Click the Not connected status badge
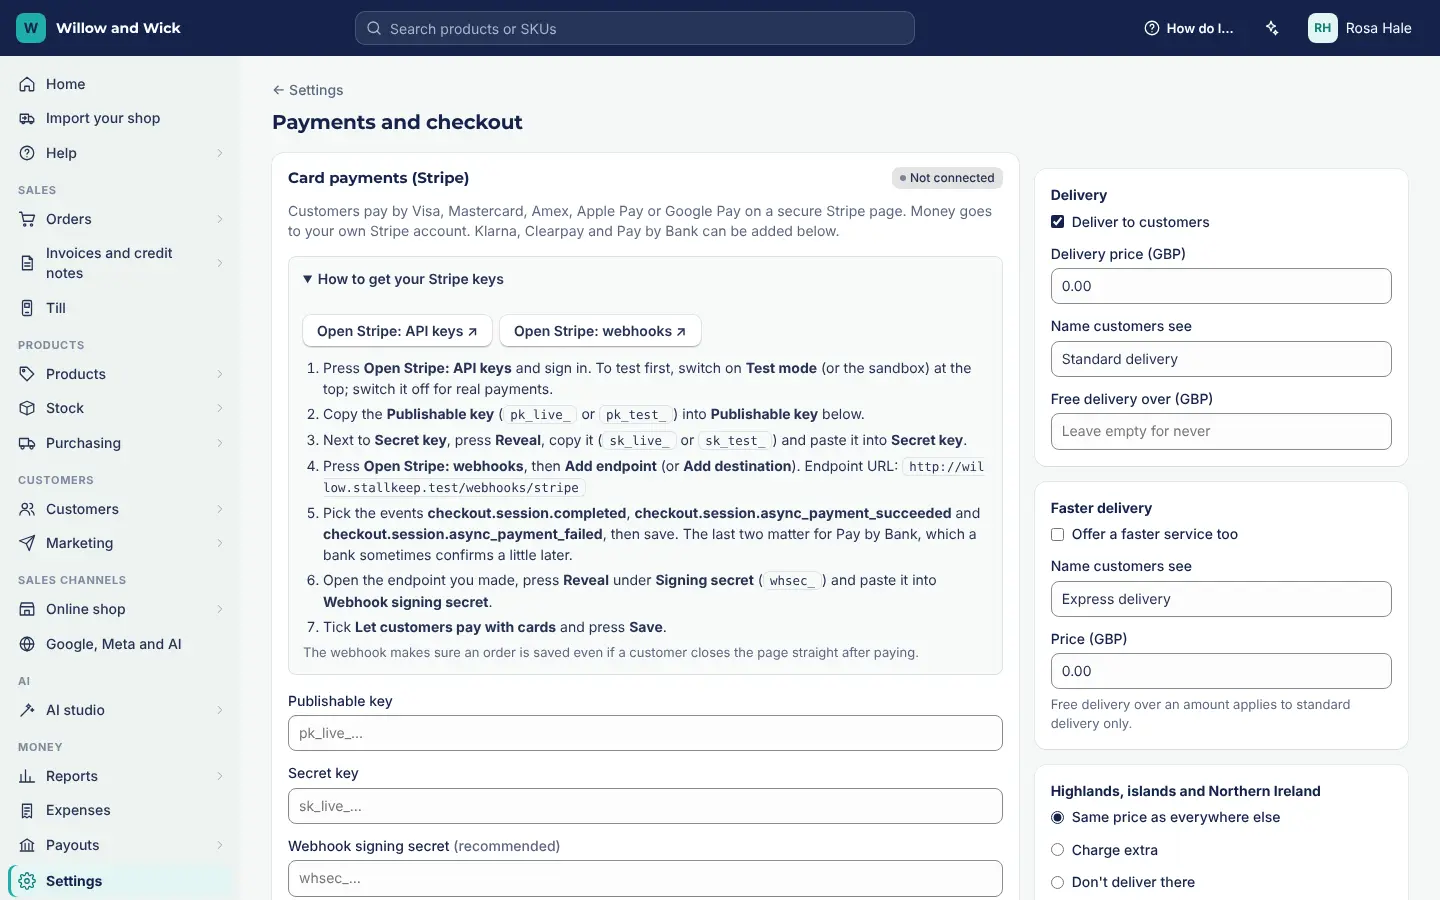The width and height of the screenshot is (1440, 900). click(x=947, y=178)
